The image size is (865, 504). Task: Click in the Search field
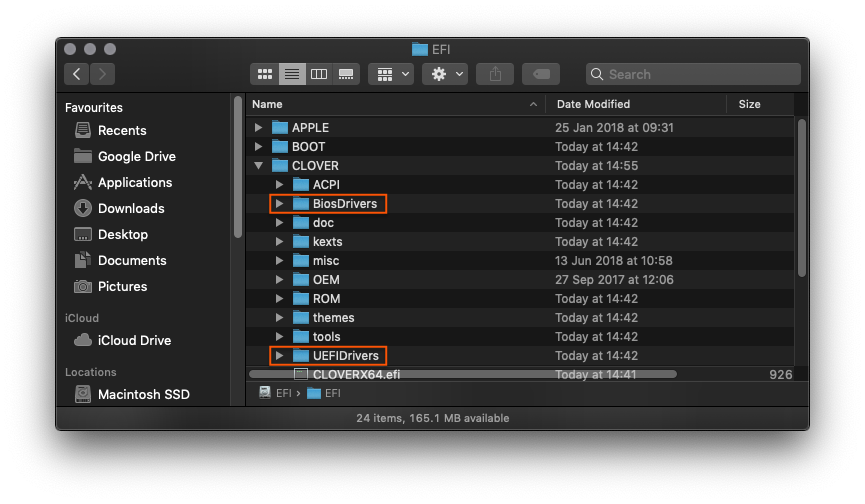point(693,74)
